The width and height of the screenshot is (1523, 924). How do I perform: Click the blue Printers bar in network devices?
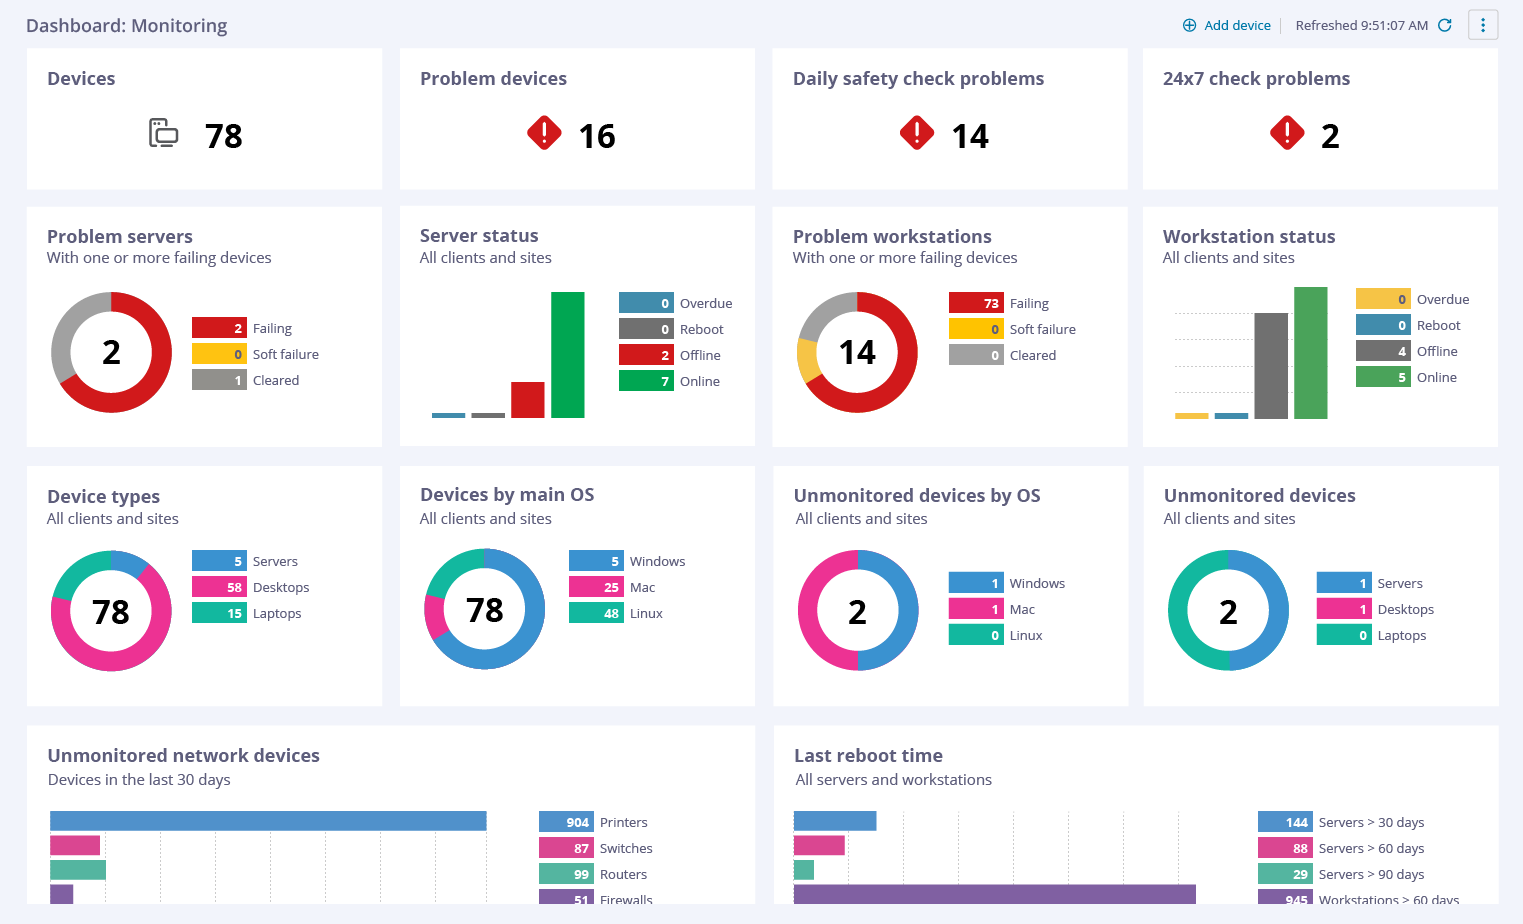point(268,821)
